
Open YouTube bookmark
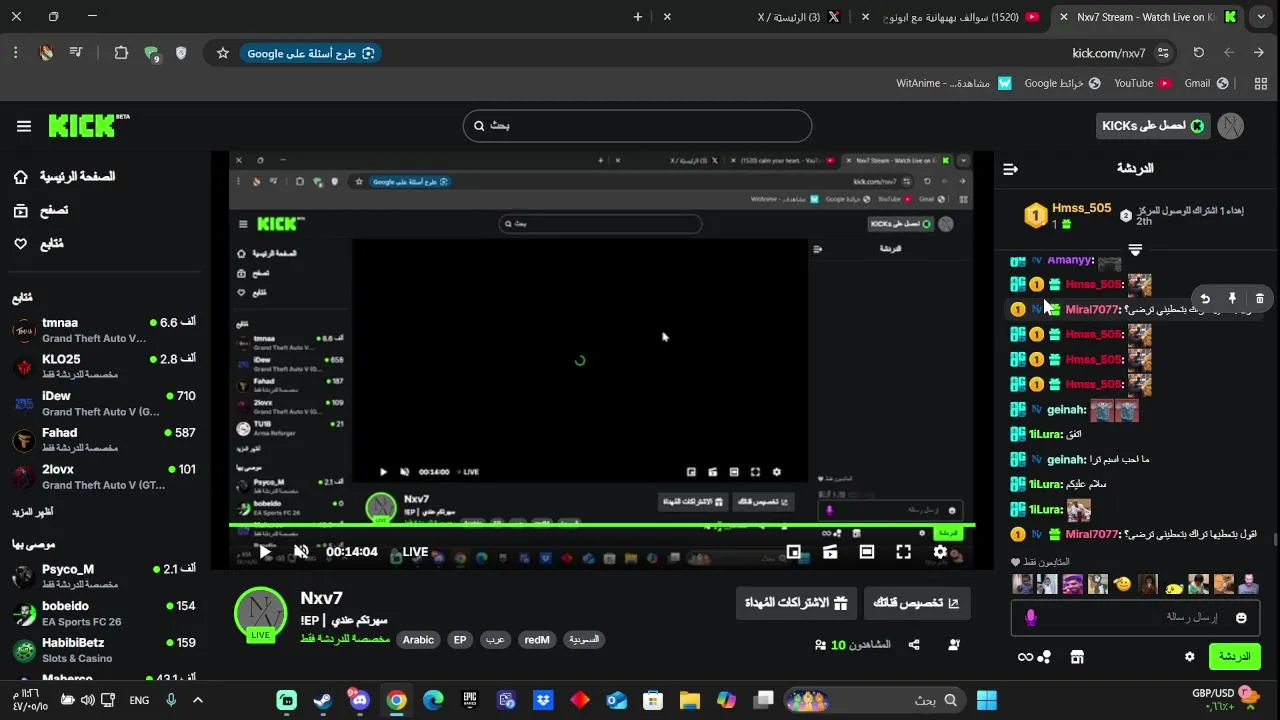[x=1142, y=83]
